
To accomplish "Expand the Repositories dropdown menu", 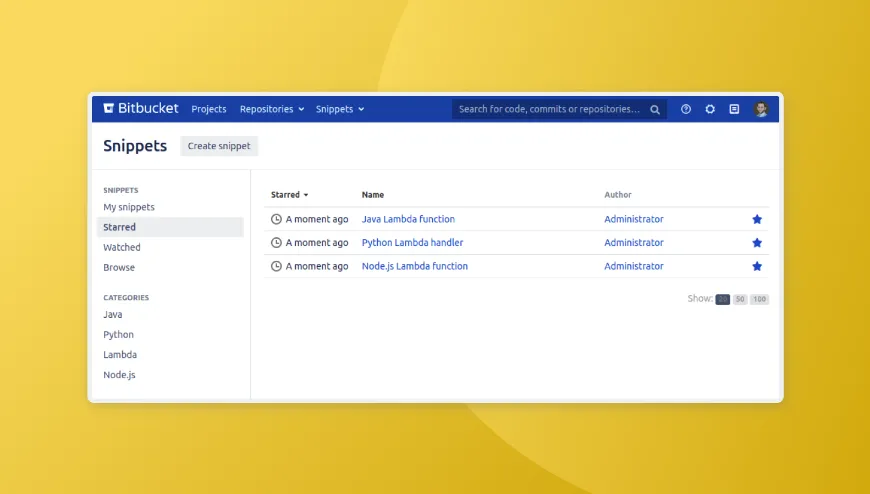I will pos(272,109).
